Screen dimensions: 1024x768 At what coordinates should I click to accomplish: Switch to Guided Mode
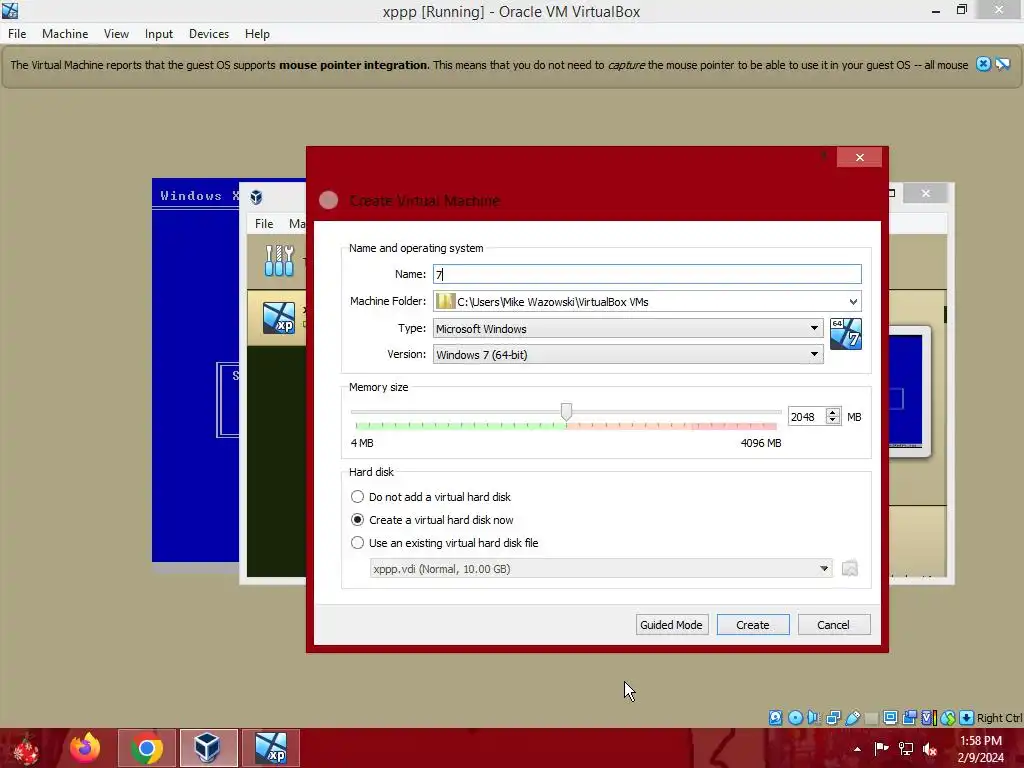point(671,625)
